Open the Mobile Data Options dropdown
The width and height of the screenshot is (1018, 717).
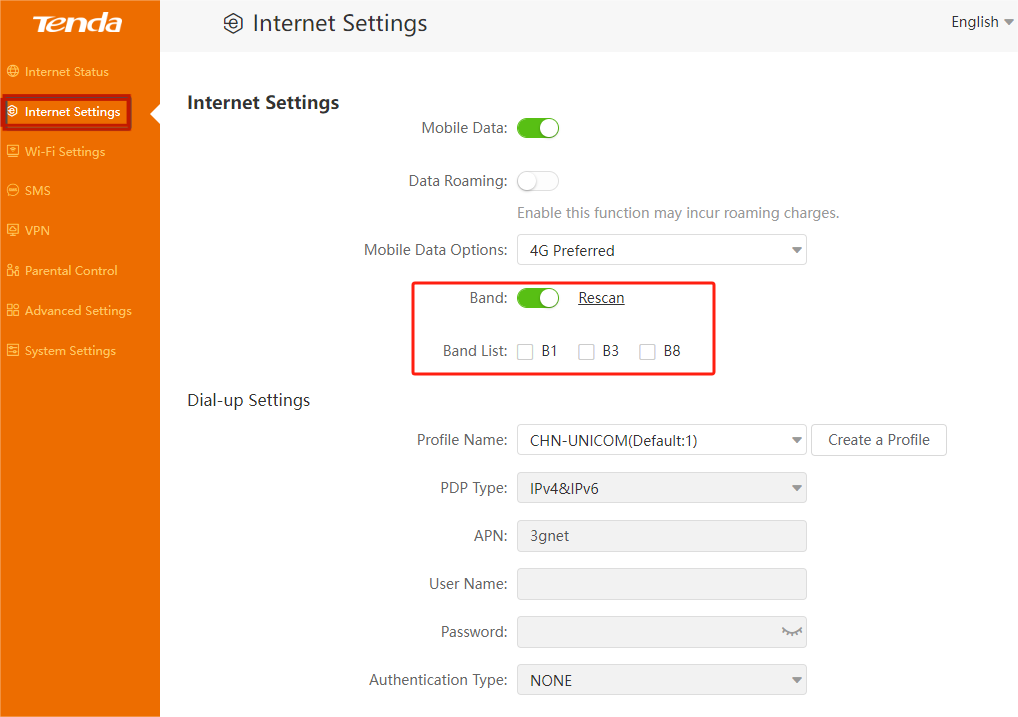[x=661, y=250]
